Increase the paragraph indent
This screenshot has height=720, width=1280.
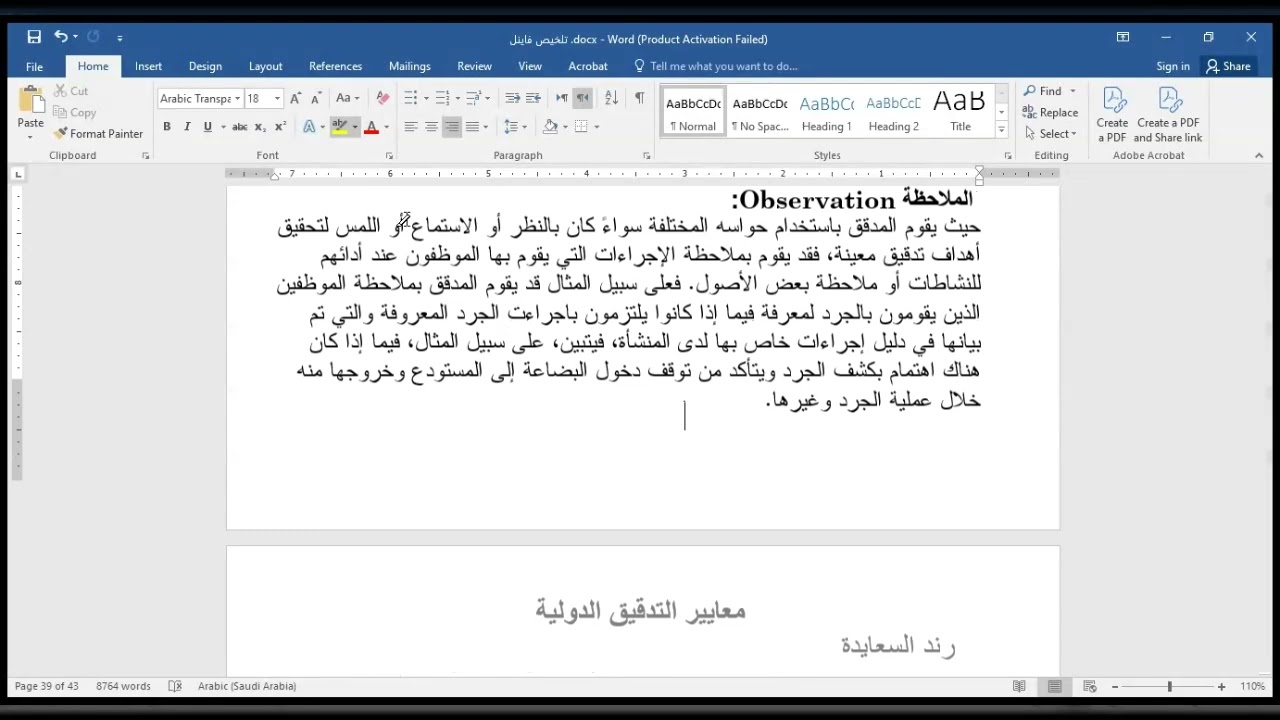(x=533, y=98)
